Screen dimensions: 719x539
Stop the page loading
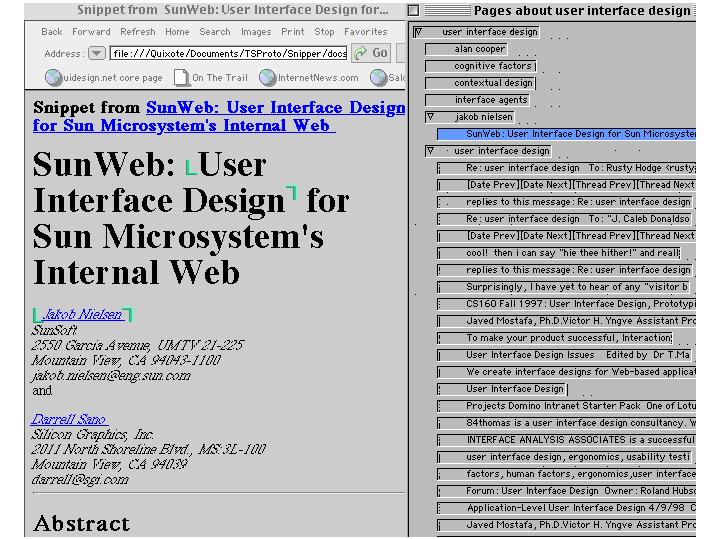(x=324, y=32)
